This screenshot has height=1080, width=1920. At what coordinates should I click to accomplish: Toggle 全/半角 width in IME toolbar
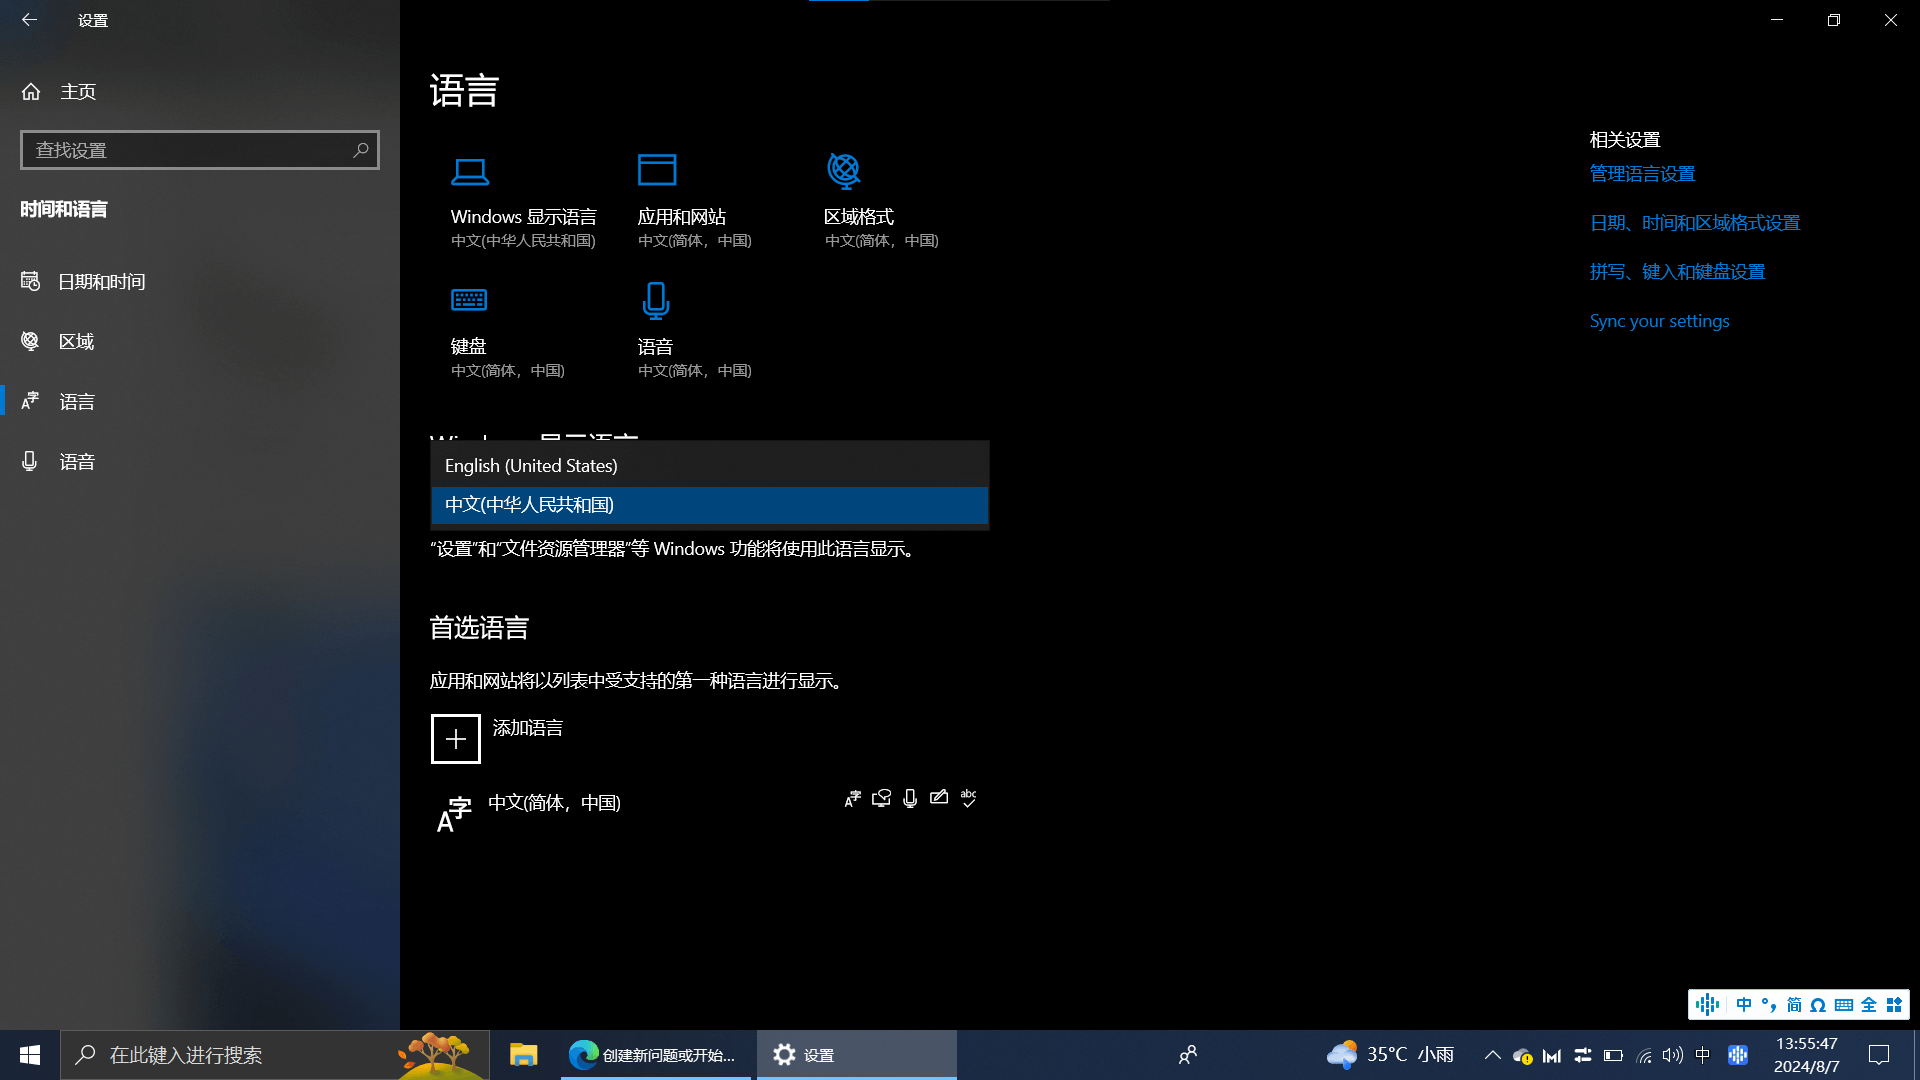click(x=1868, y=1004)
